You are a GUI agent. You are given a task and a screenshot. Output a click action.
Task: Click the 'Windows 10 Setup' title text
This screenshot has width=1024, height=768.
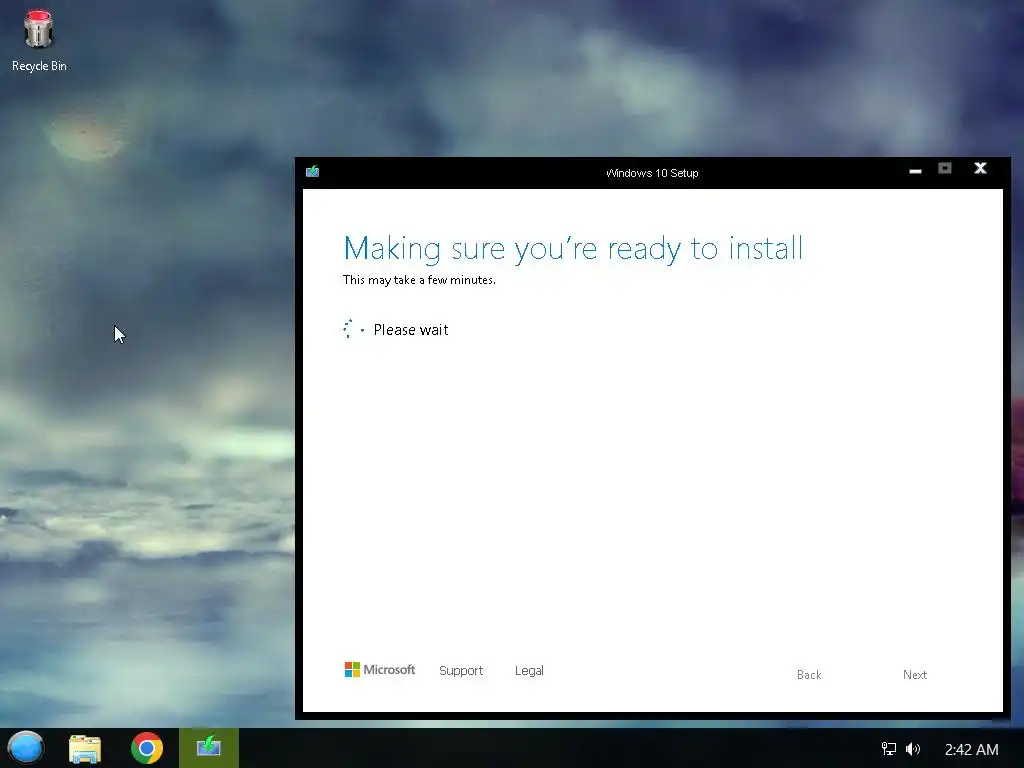[652, 173]
